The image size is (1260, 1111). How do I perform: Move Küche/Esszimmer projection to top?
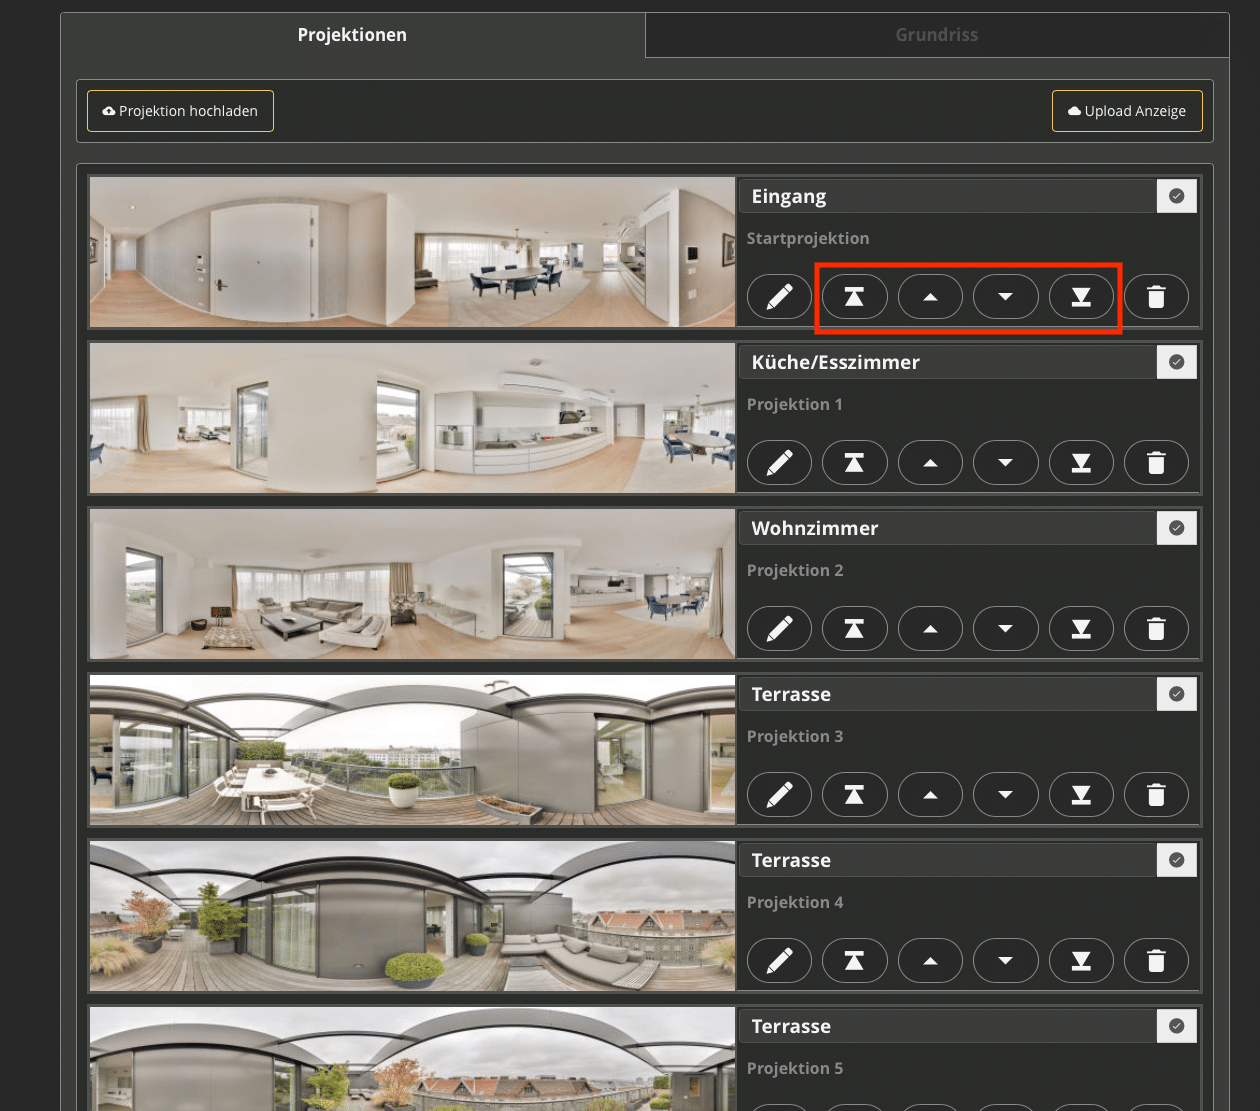[x=854, y=463]
